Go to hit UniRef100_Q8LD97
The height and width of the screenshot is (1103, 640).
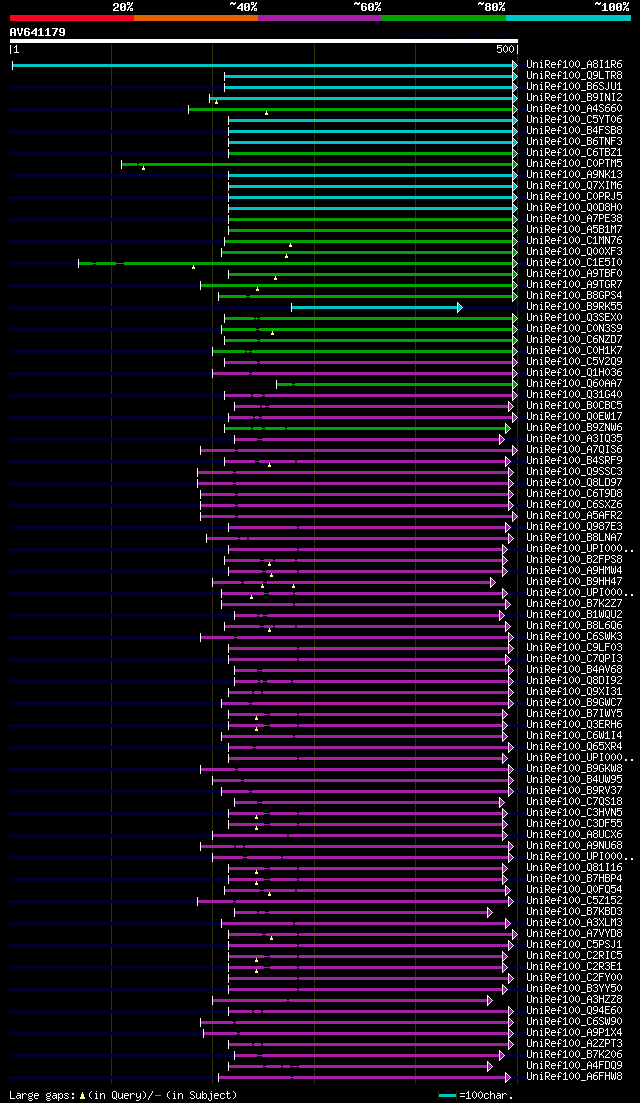[x=574, y=483]
